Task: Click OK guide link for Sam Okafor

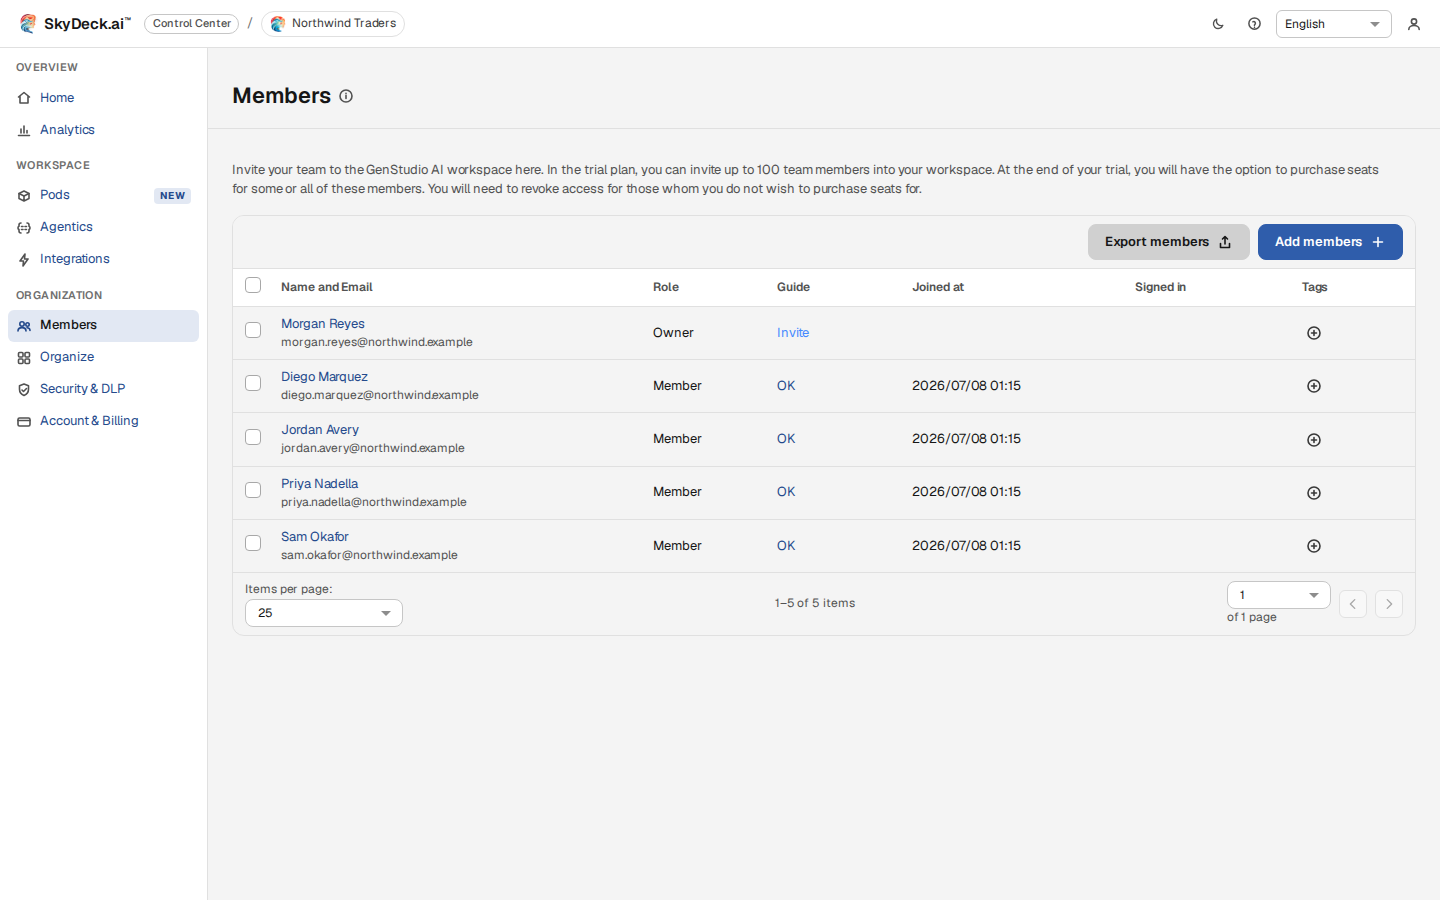Action: (x=786, y=546)
